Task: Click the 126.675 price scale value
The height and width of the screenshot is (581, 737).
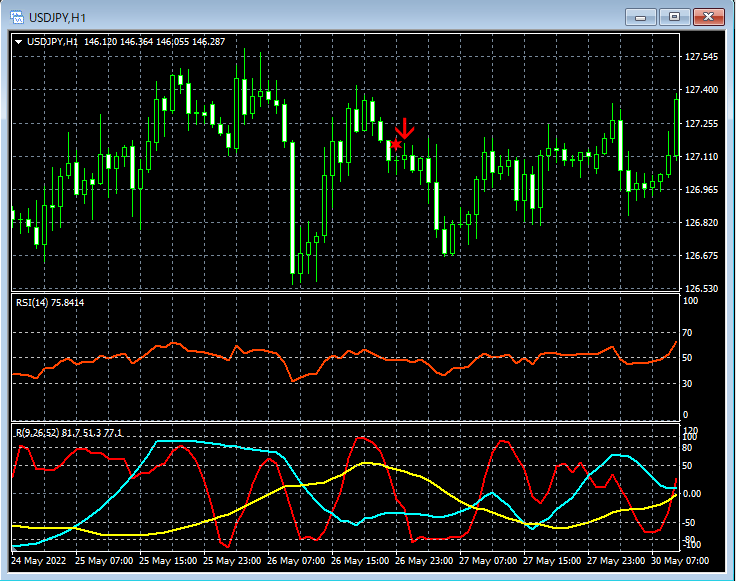Action: (701, 256)
